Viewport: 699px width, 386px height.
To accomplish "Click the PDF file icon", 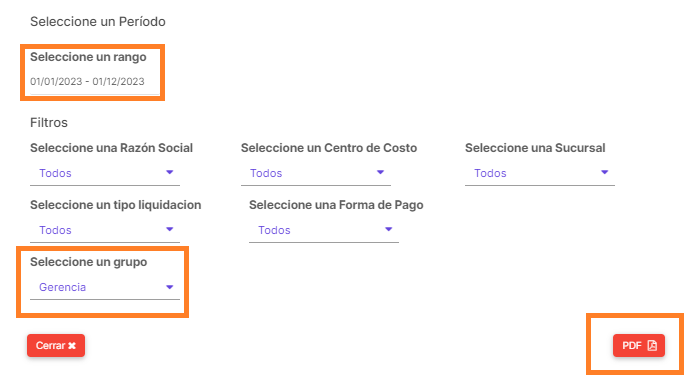I will tap(652, 345).
